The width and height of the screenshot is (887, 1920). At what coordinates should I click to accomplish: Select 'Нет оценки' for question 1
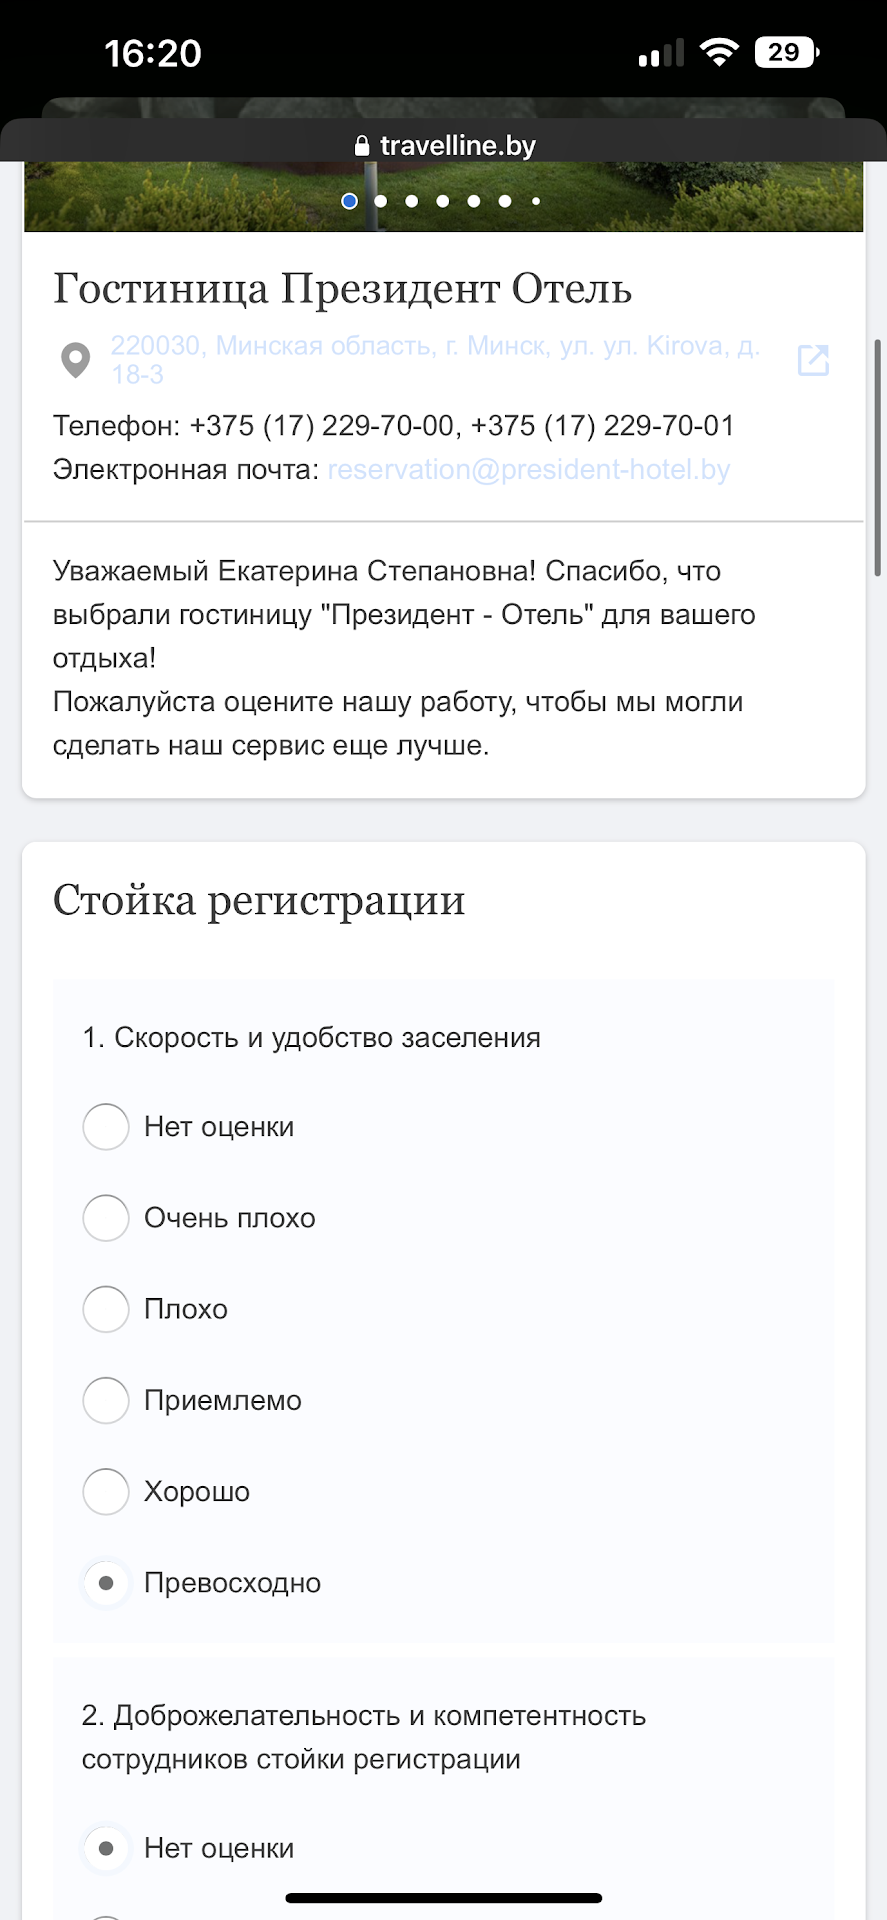106,1127
